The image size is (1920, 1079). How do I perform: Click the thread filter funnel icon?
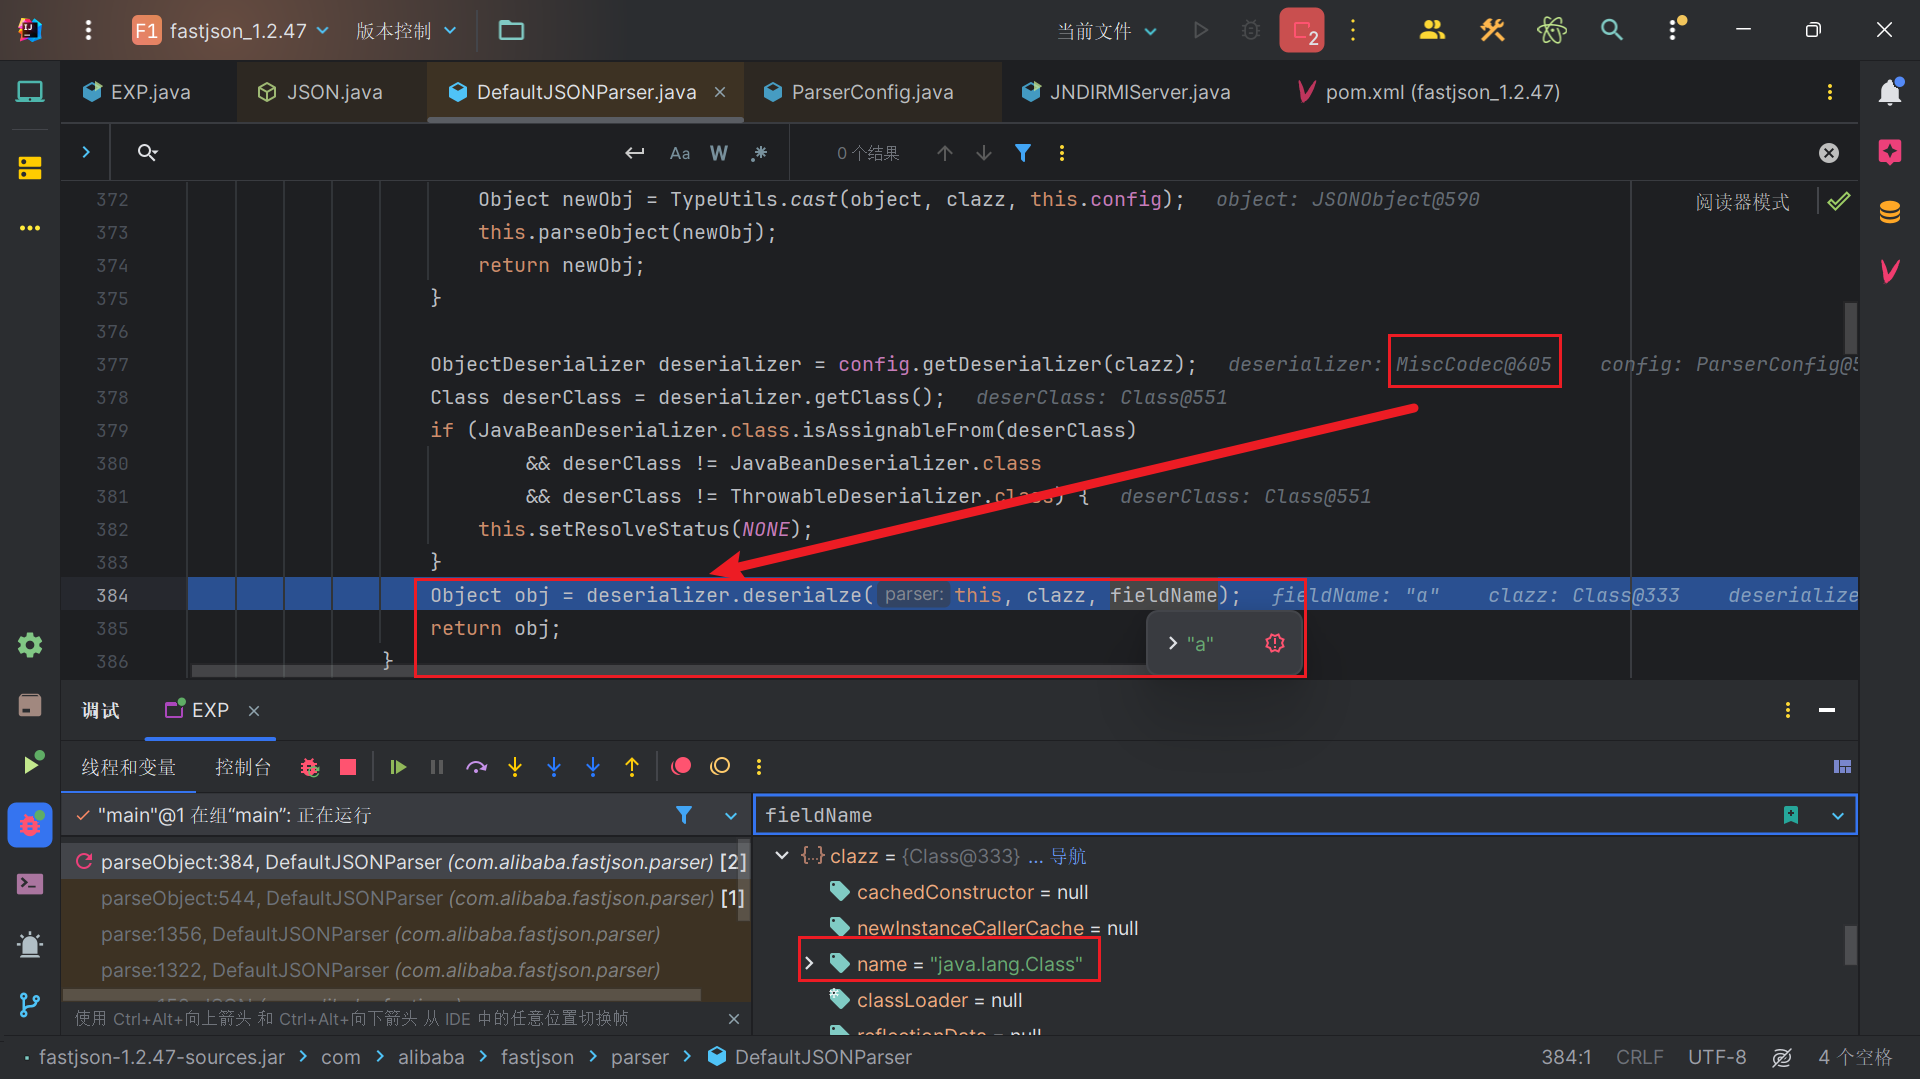point(684,815)
